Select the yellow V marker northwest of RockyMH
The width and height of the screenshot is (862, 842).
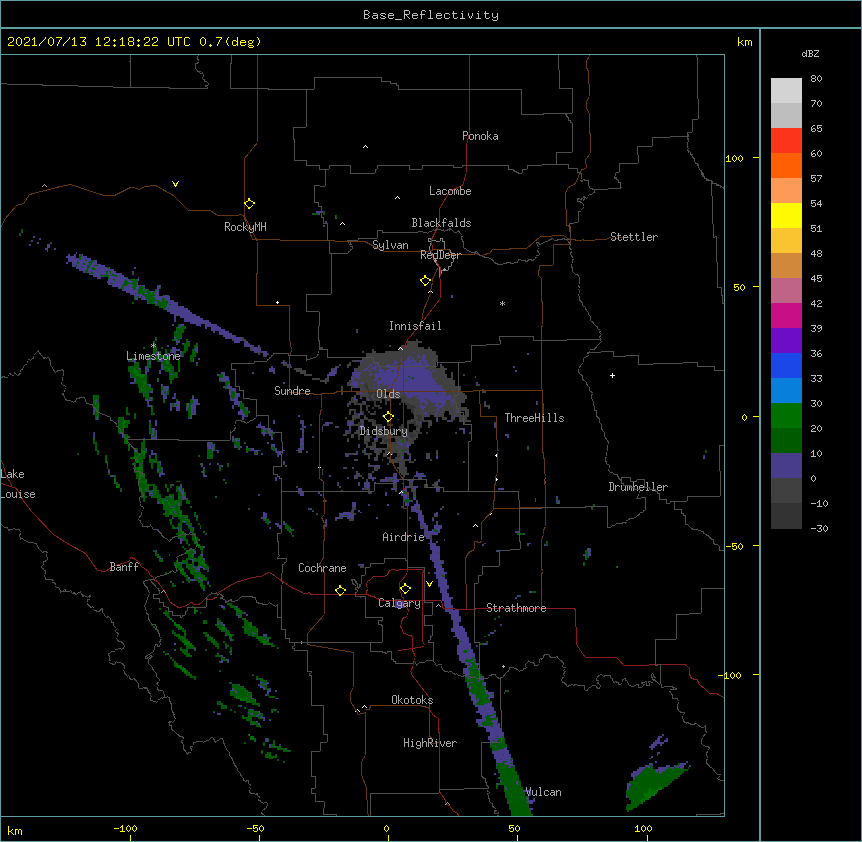pyautogui.click(x=175, y=184)
